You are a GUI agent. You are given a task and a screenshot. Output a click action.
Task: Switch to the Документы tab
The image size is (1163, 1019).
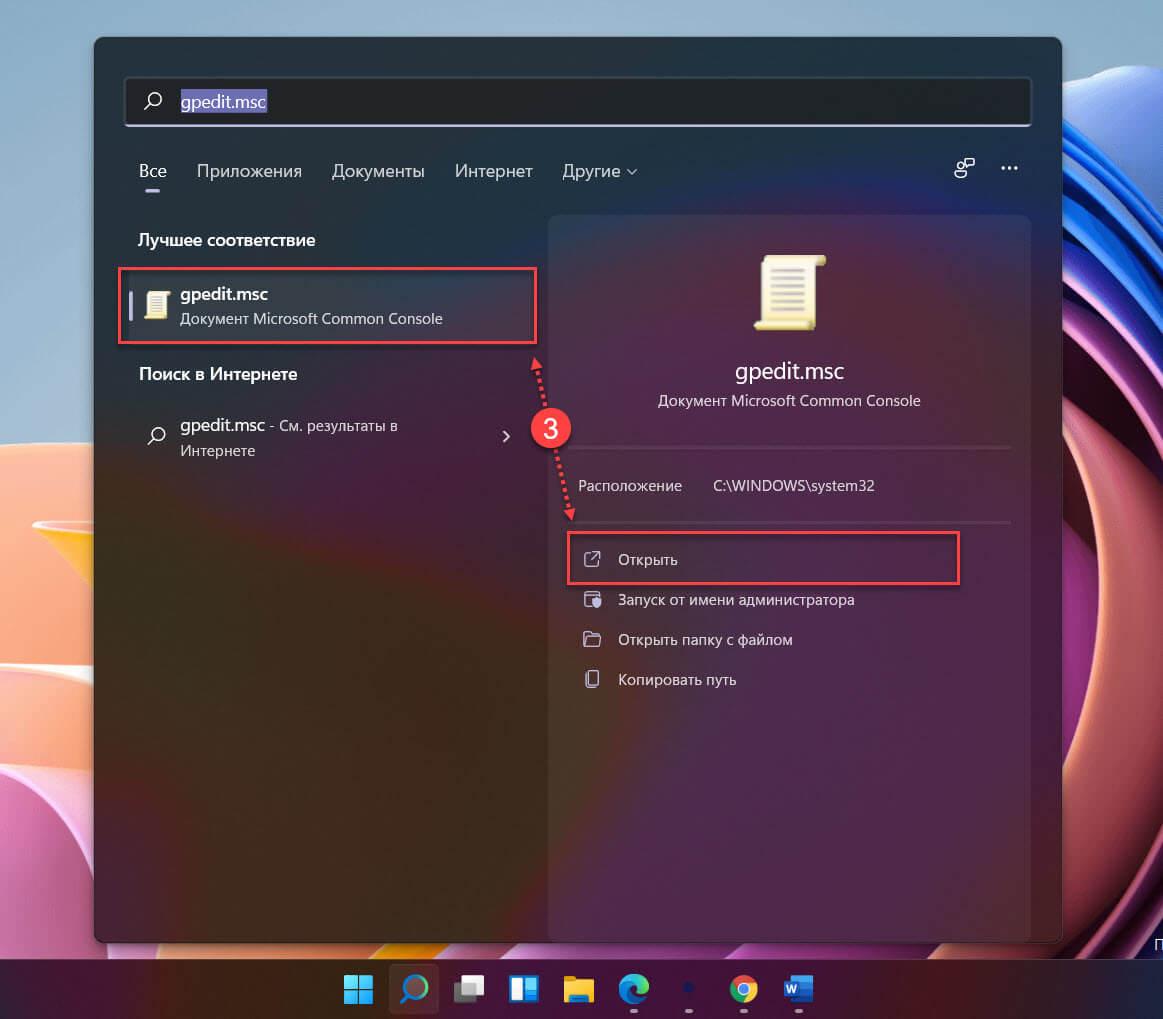pyautogui.click(x=378, y=171)
